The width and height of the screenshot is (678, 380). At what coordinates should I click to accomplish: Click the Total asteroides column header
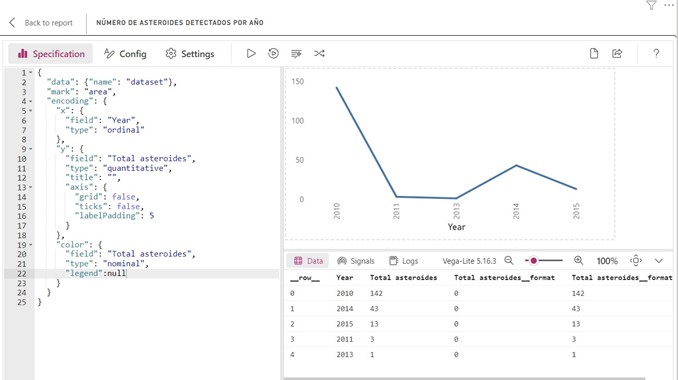pos(403,278)
